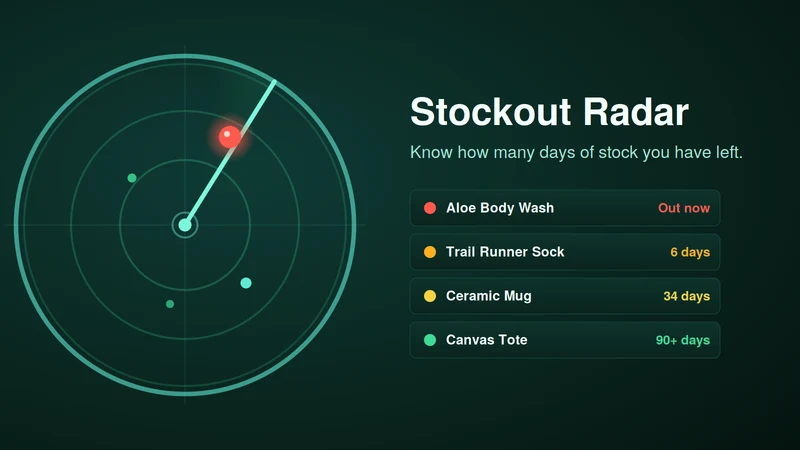Click the "6 days" value
This screenshot has width=800, height=450.
click(690, 252)
